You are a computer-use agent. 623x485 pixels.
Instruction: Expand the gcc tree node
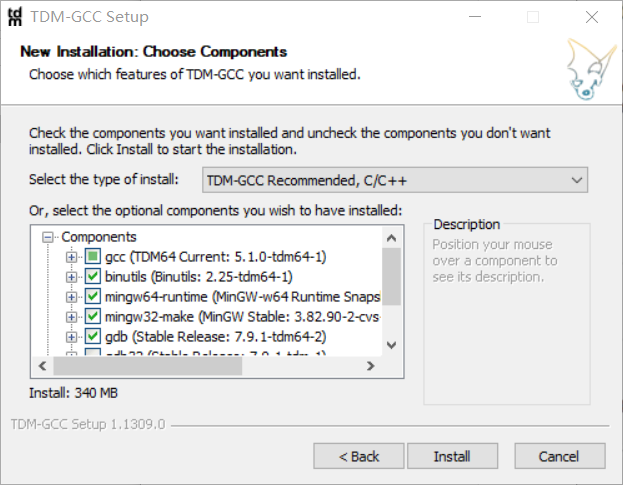point(72,257)
